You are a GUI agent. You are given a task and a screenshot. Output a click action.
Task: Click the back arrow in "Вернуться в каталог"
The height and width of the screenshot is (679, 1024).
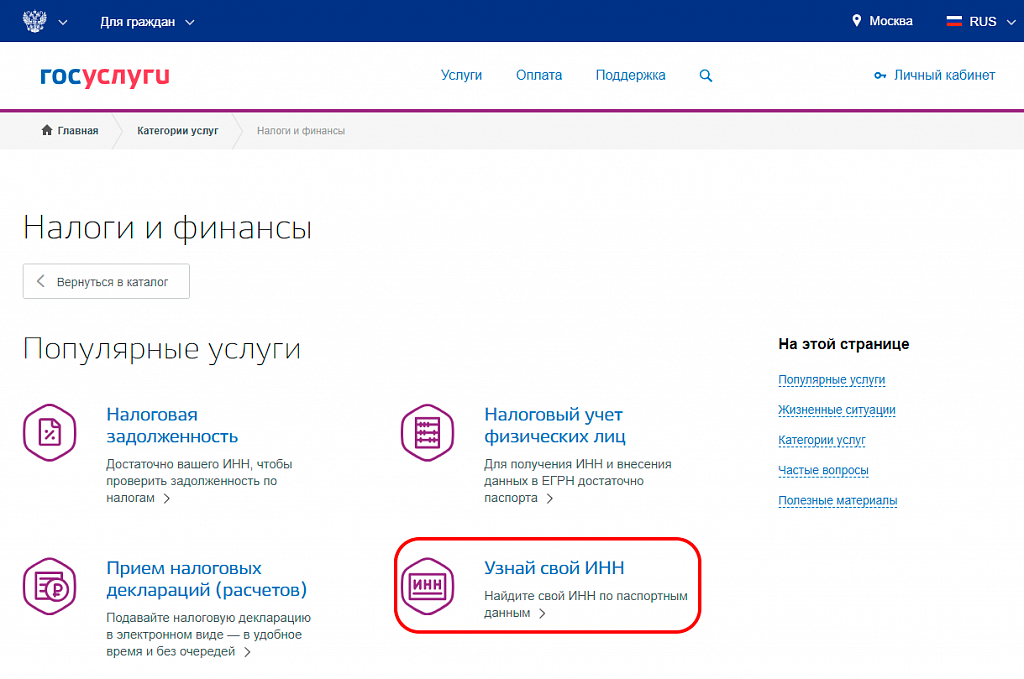(40, 281)
